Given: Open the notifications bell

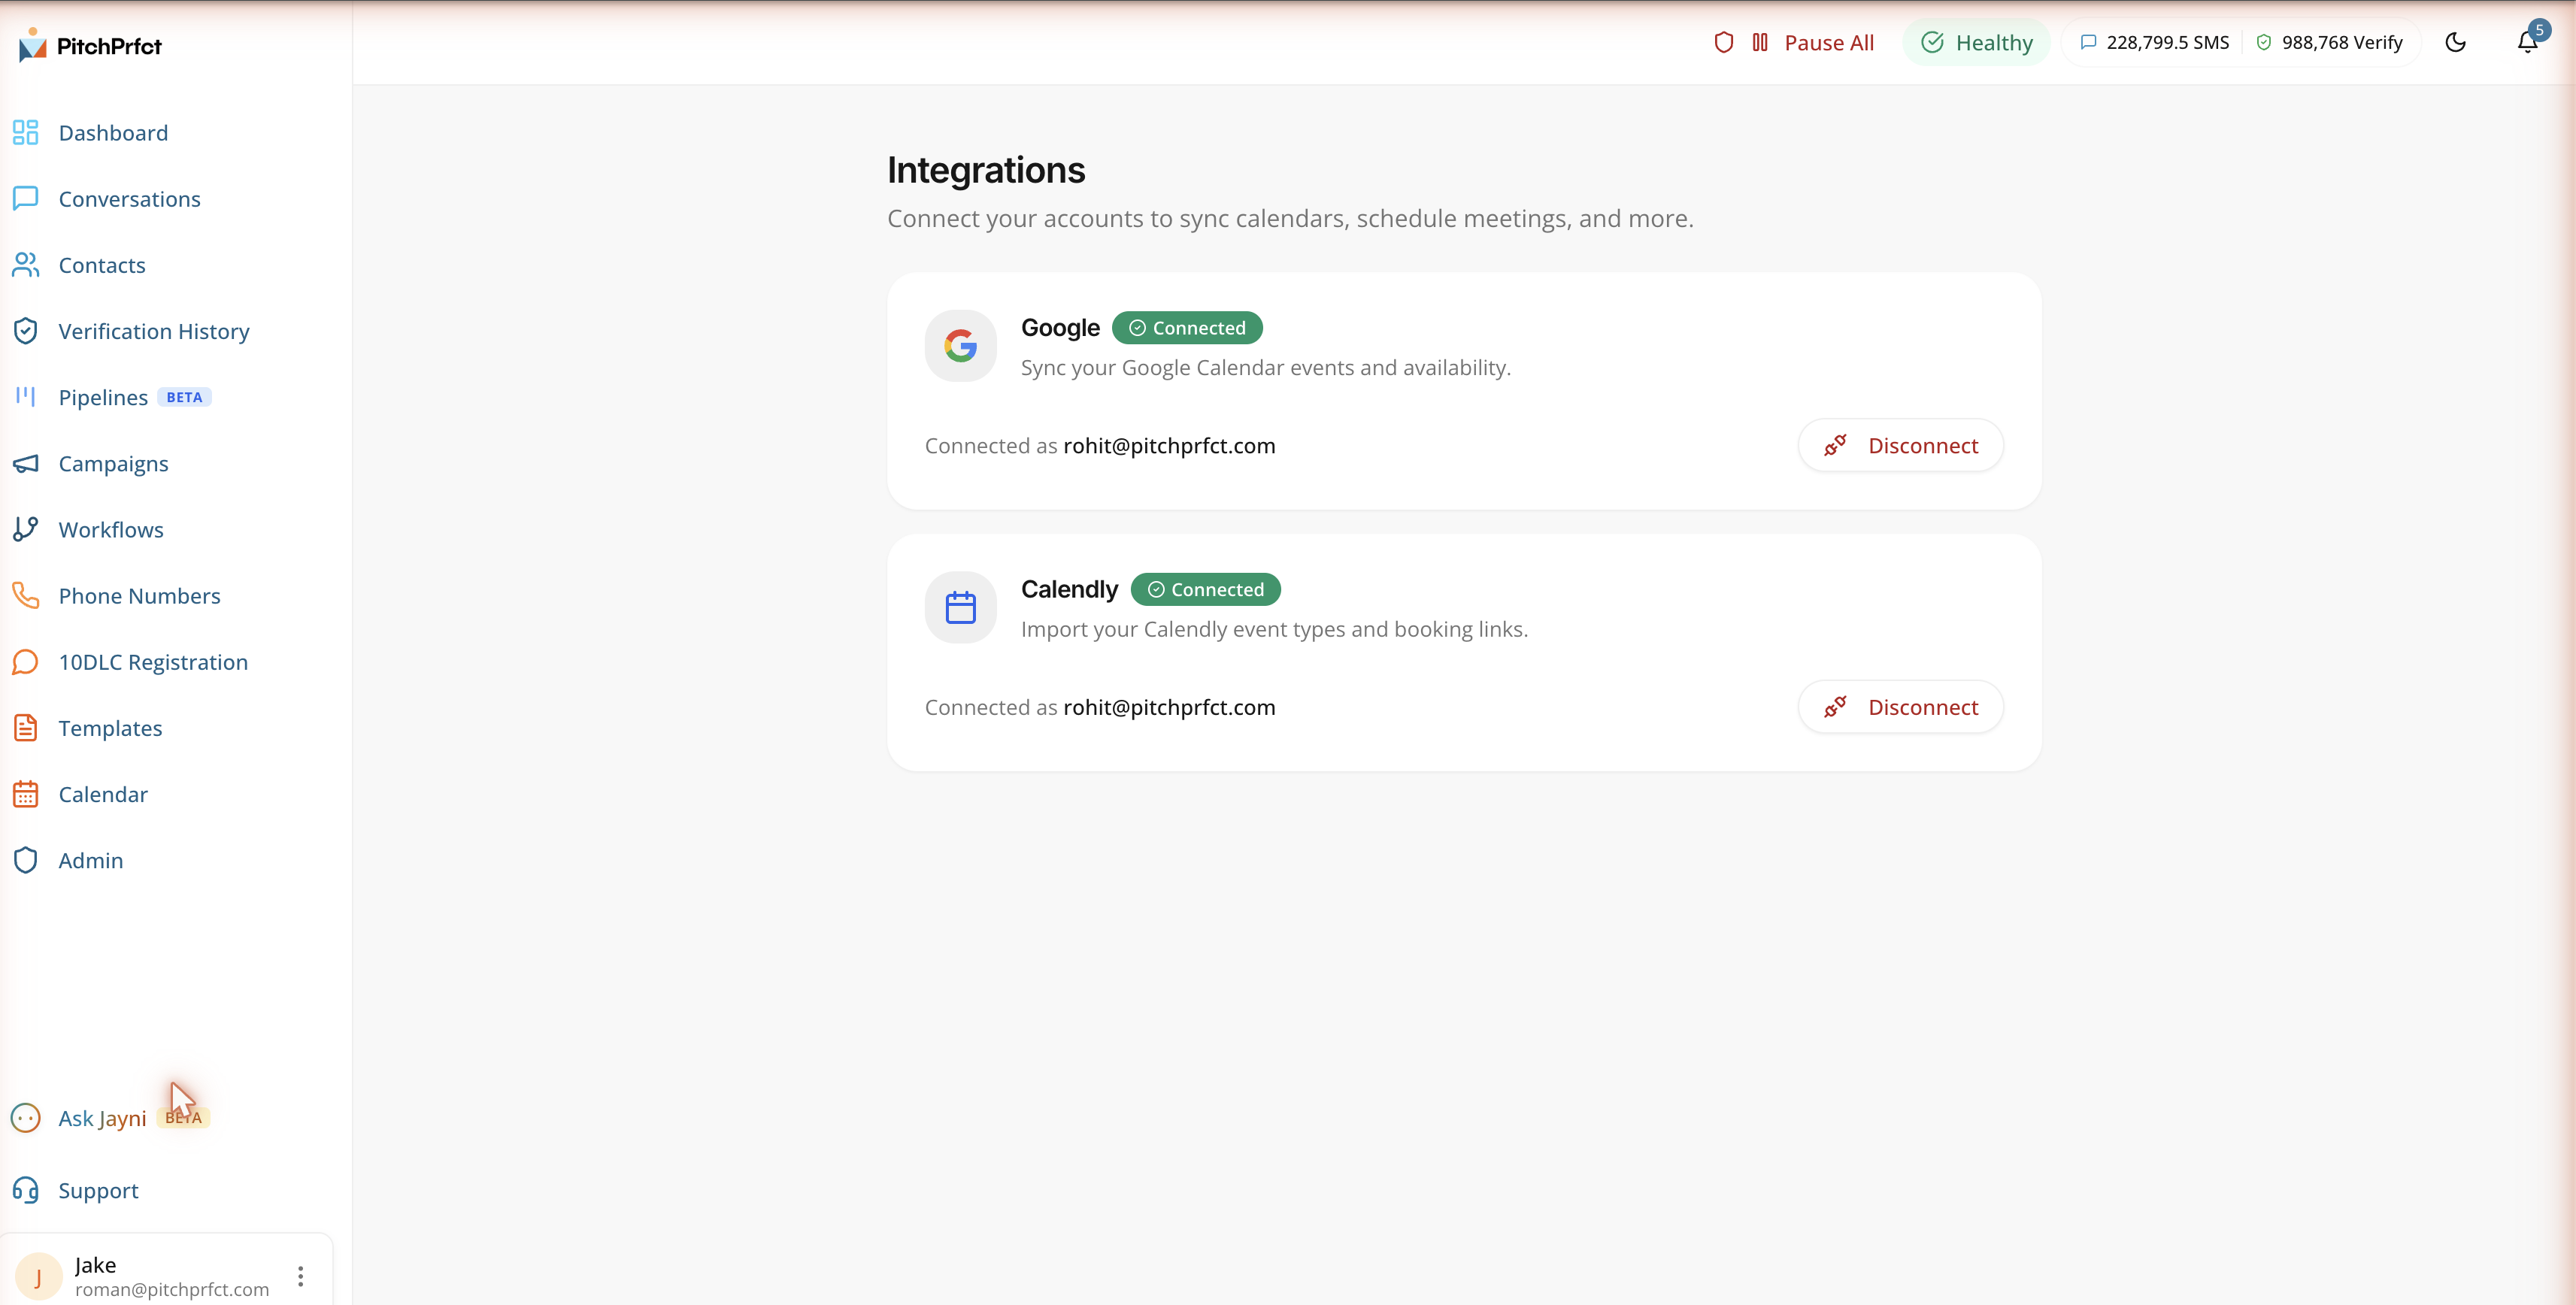Looking at the screenshot, I should pos(2527,42).
